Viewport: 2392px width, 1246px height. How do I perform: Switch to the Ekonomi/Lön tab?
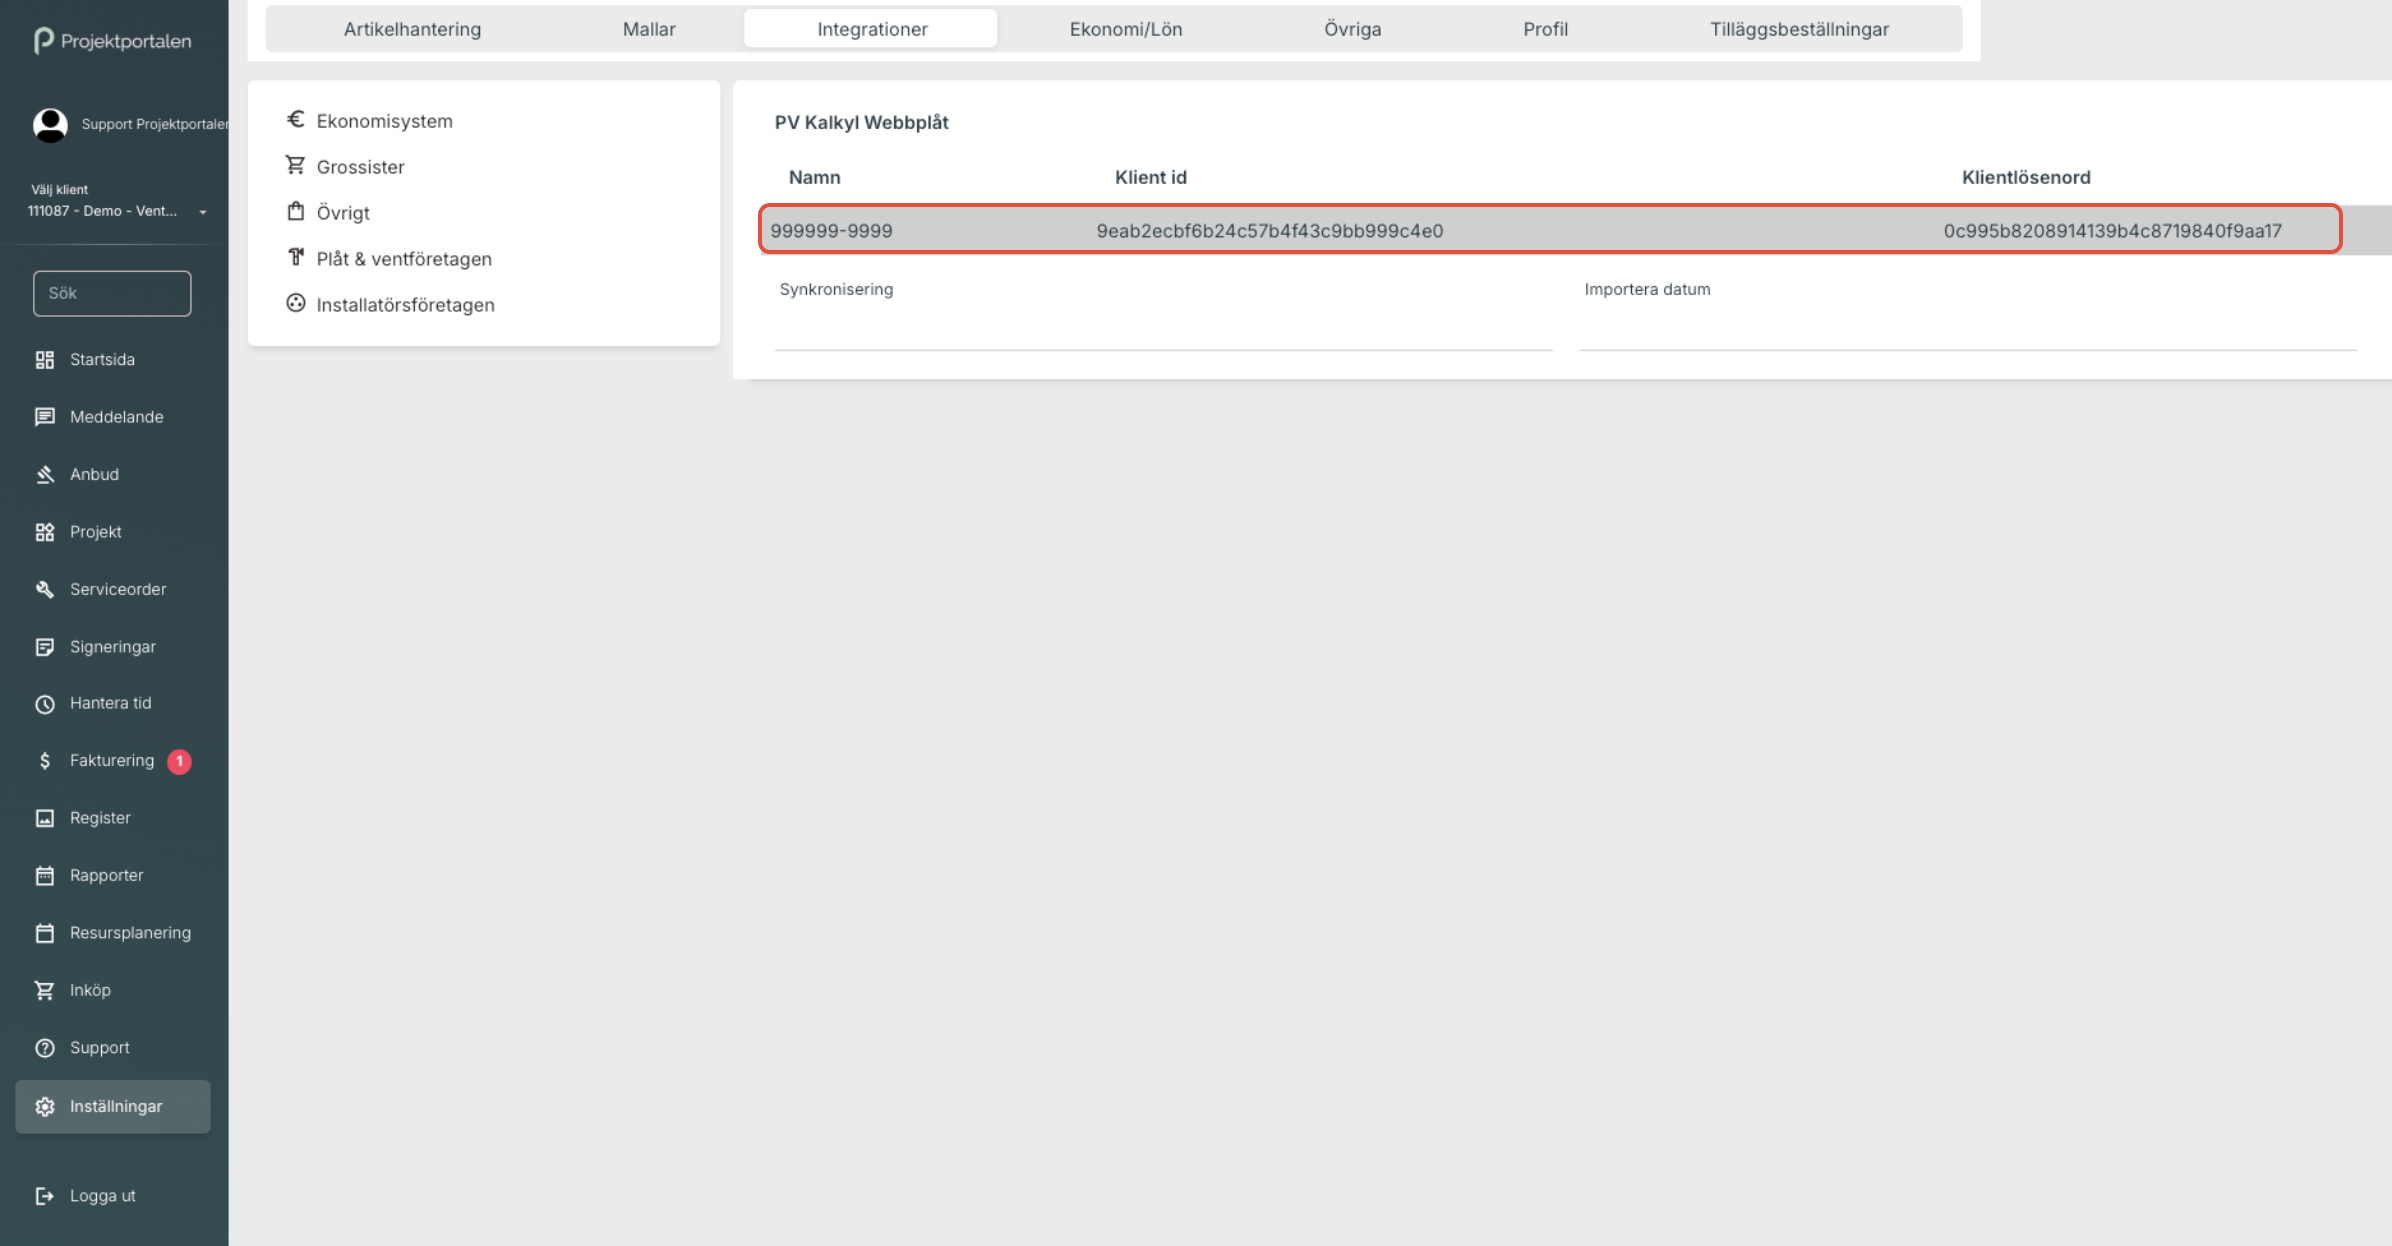point(1125,29)
